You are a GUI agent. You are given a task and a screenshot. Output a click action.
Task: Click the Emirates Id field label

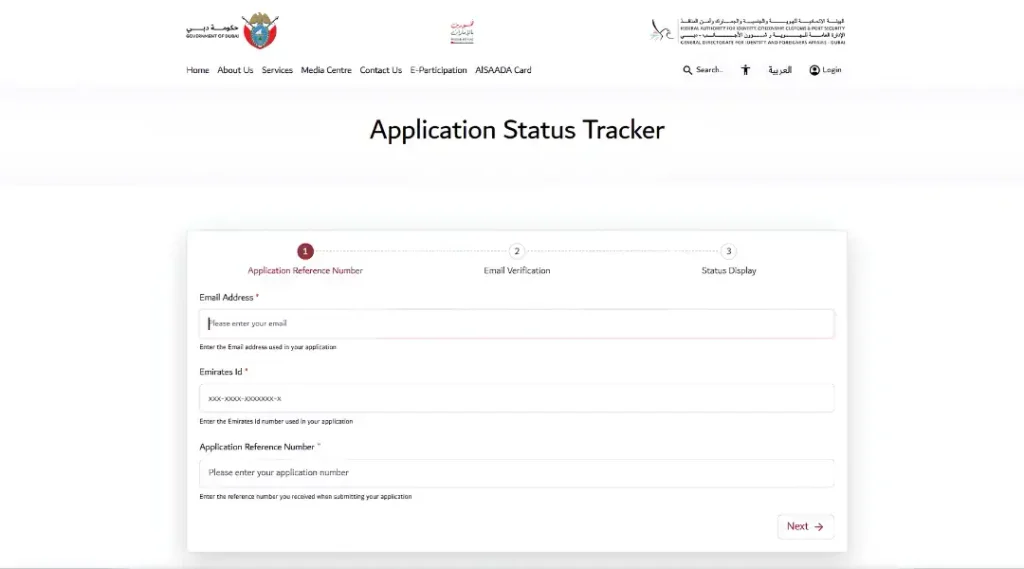point(221,372)
